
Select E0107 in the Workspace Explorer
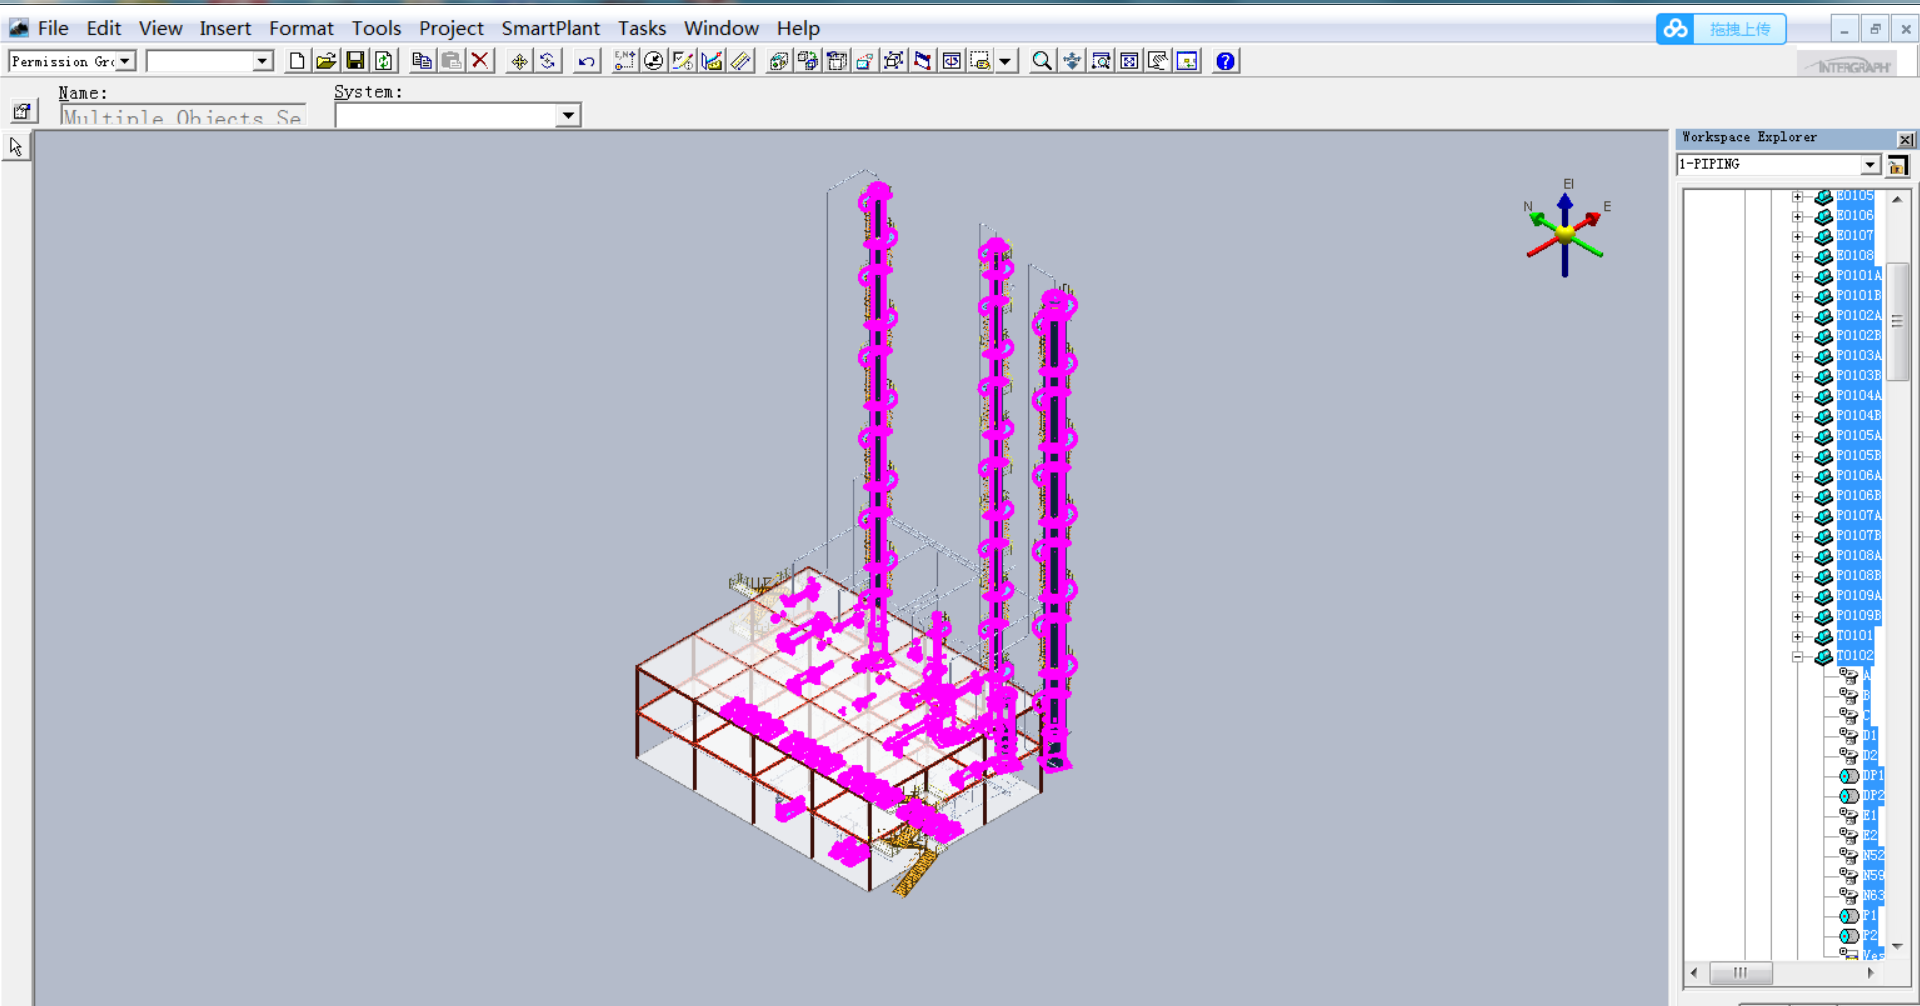pyautogui.click(x=1855, y=236)
